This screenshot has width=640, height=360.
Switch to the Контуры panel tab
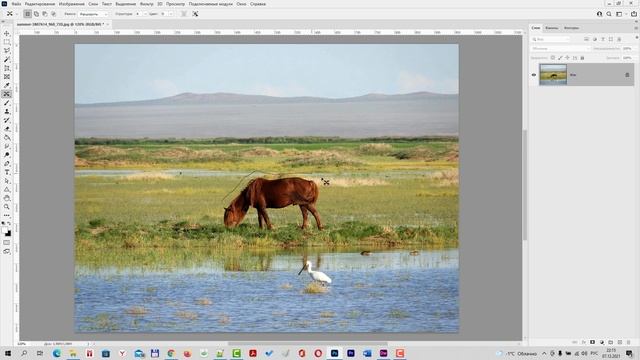(x=571, y=28)
